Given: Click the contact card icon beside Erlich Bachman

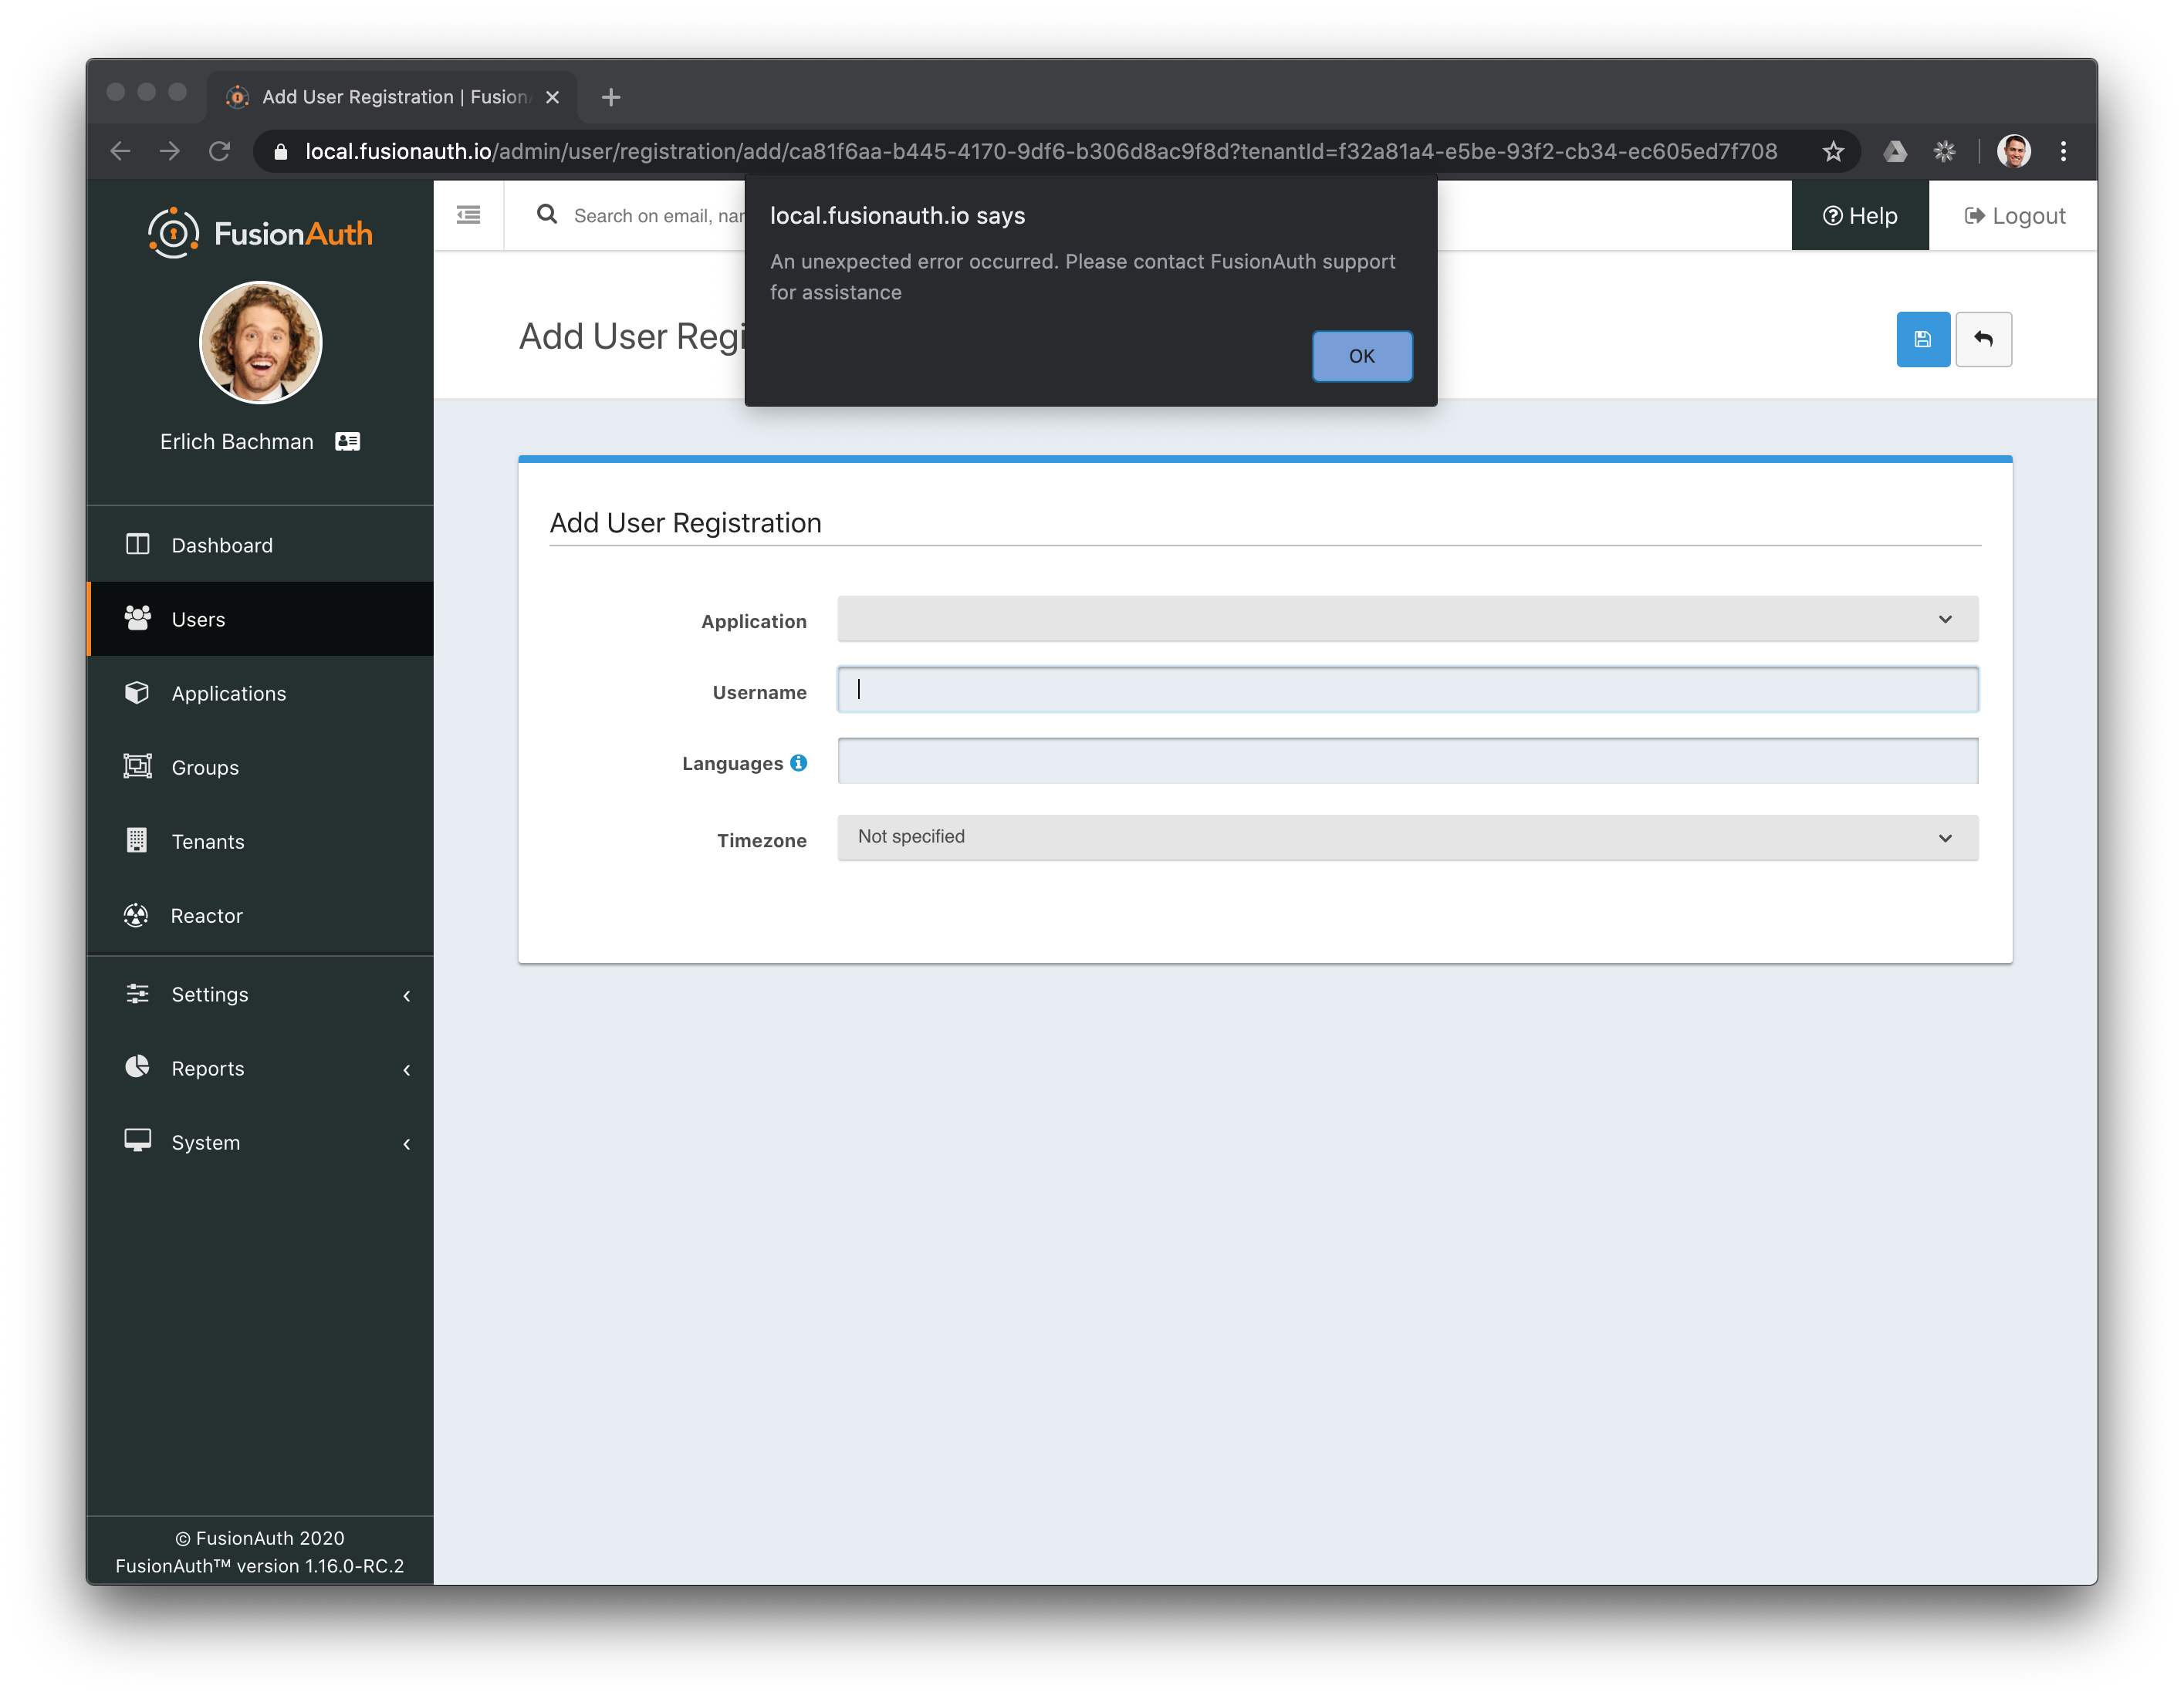Looking at the screenshot, I should [x=347, y=440].
